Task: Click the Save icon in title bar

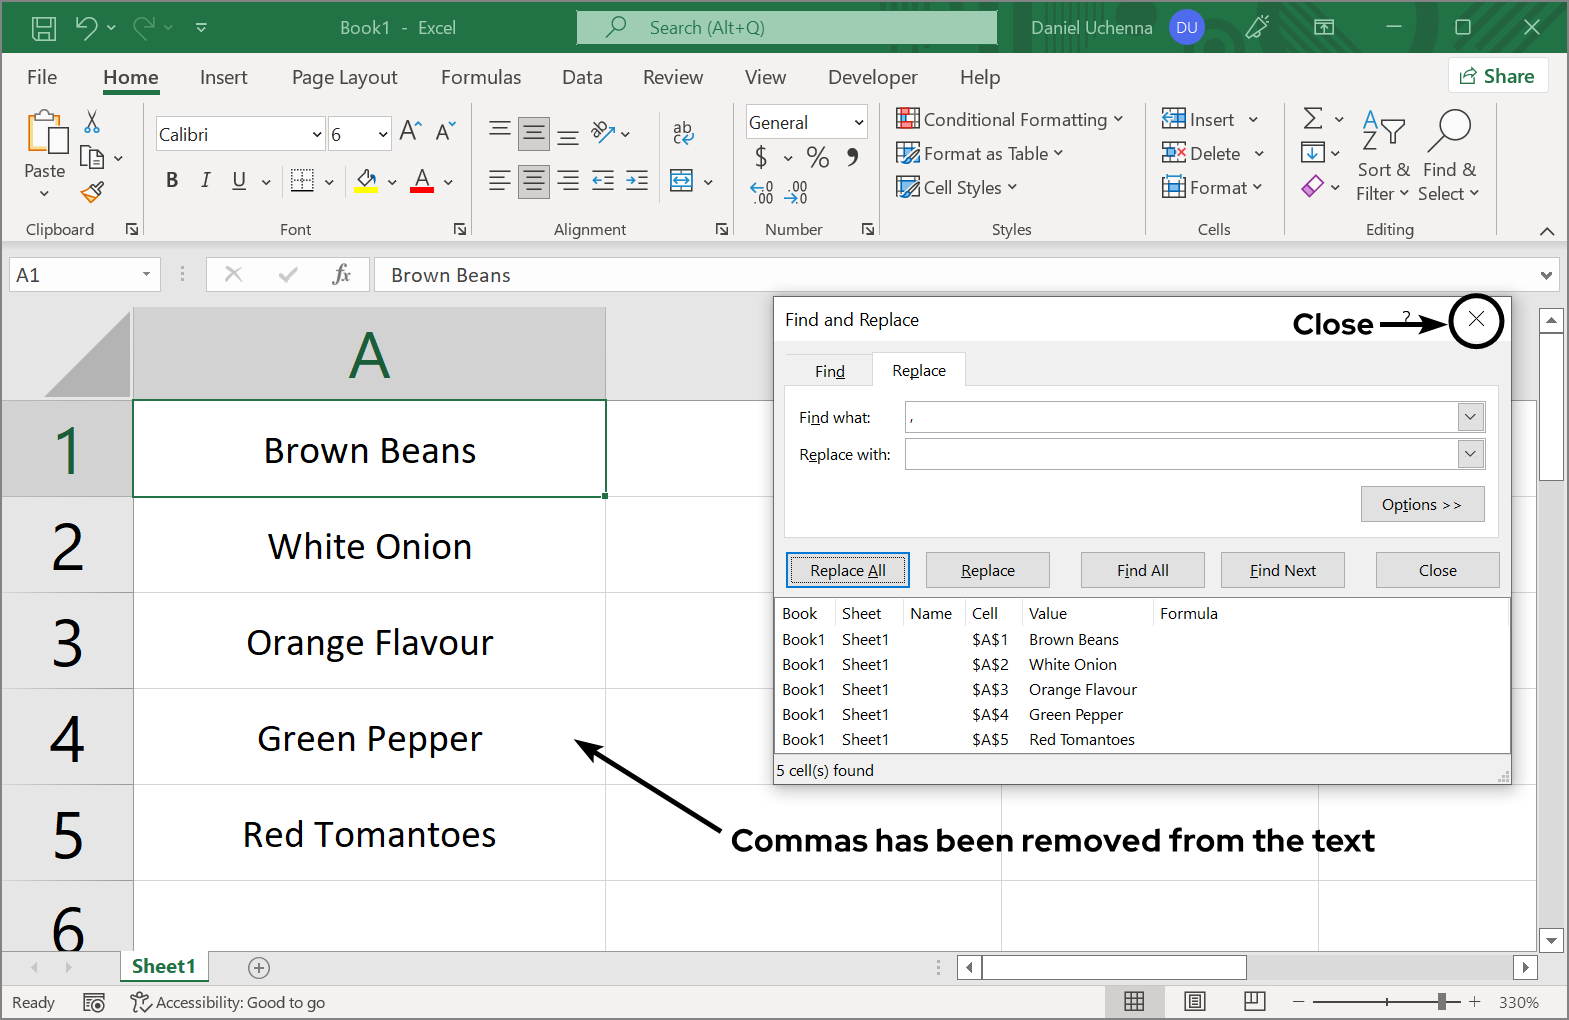Action: tap(44, 28)
